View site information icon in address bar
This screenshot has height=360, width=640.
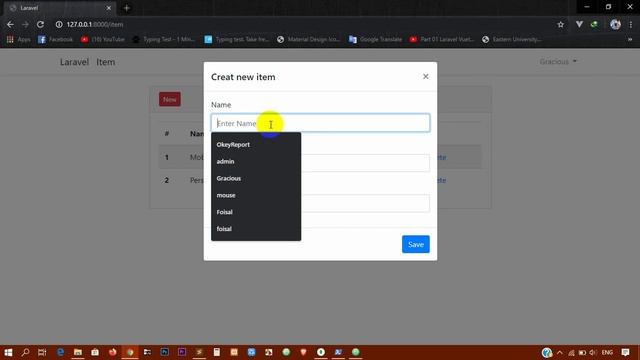(x=59, y=24)
